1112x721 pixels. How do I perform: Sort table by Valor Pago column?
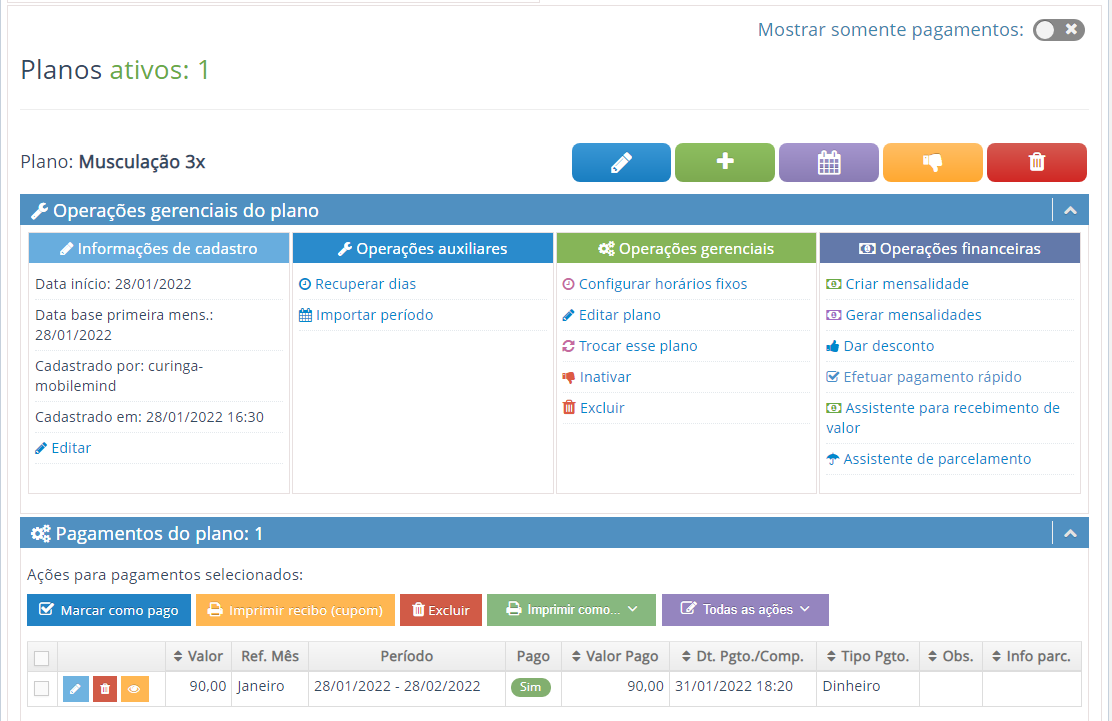tap(614, 657)
